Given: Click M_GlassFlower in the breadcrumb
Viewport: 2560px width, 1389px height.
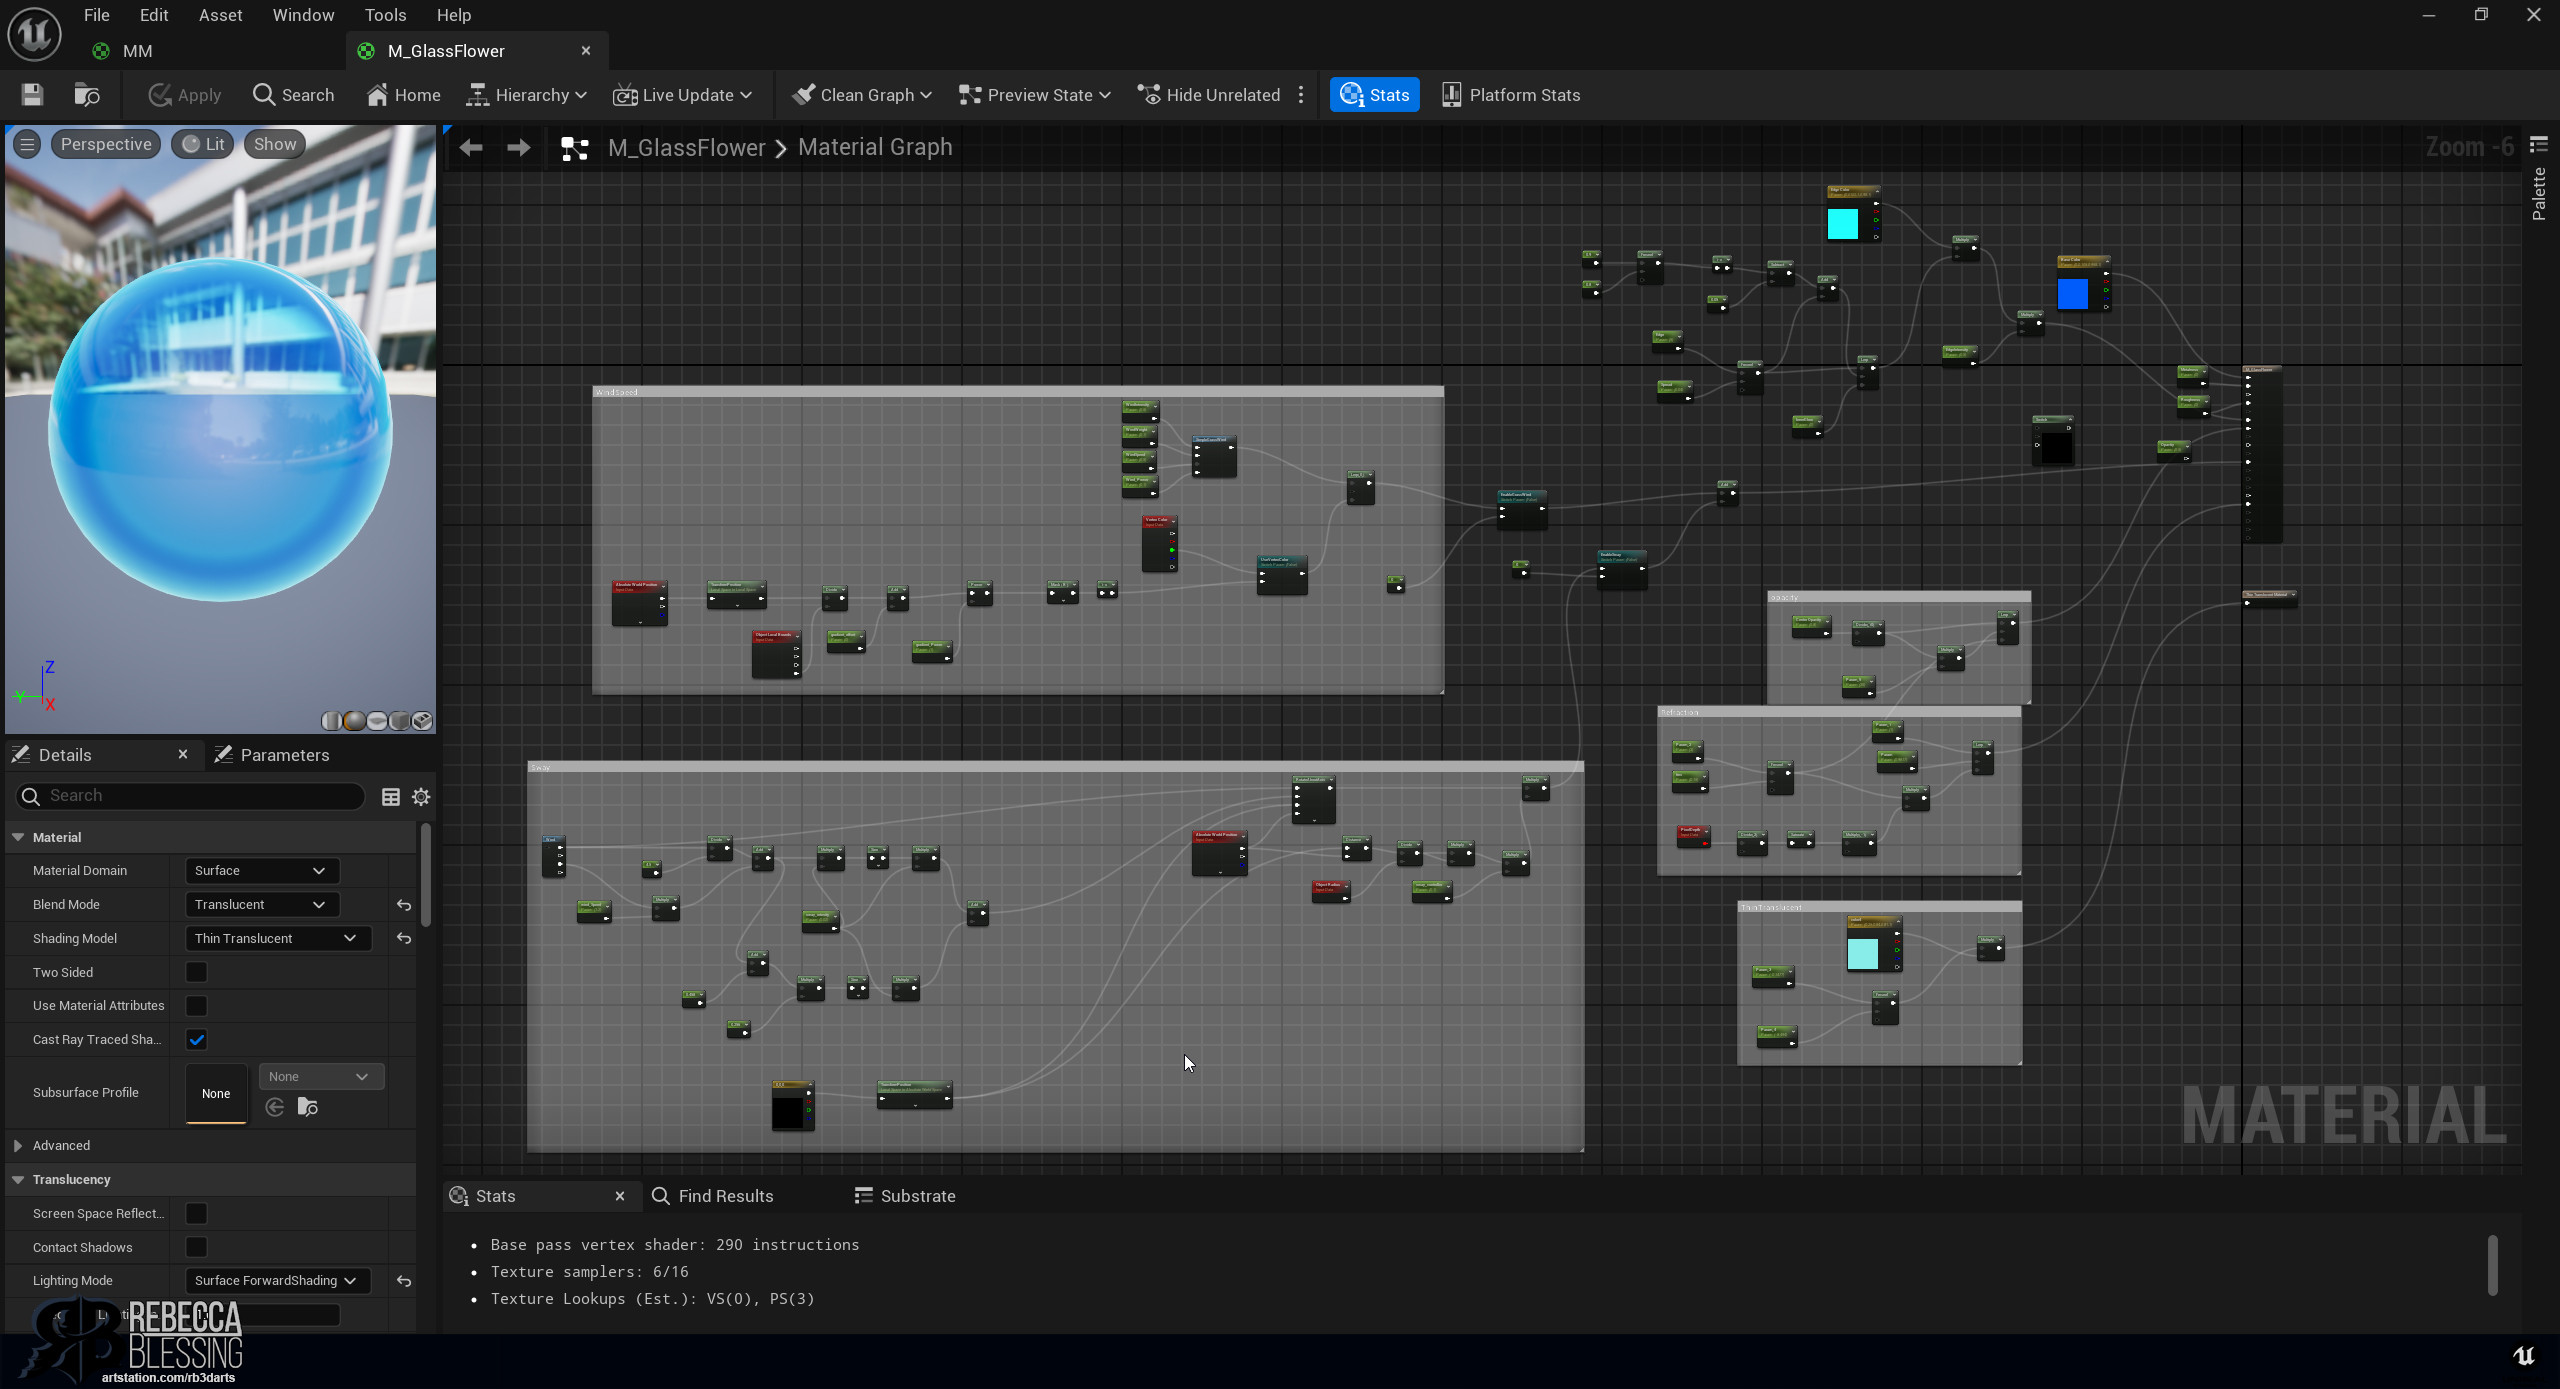Looking at the screenshot, I should point(687,148).
